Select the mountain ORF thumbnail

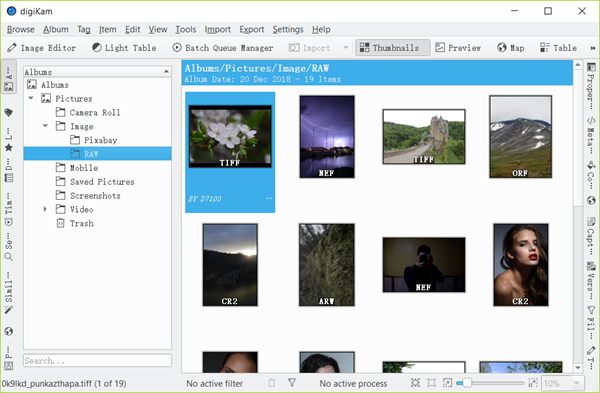[520, 137]
